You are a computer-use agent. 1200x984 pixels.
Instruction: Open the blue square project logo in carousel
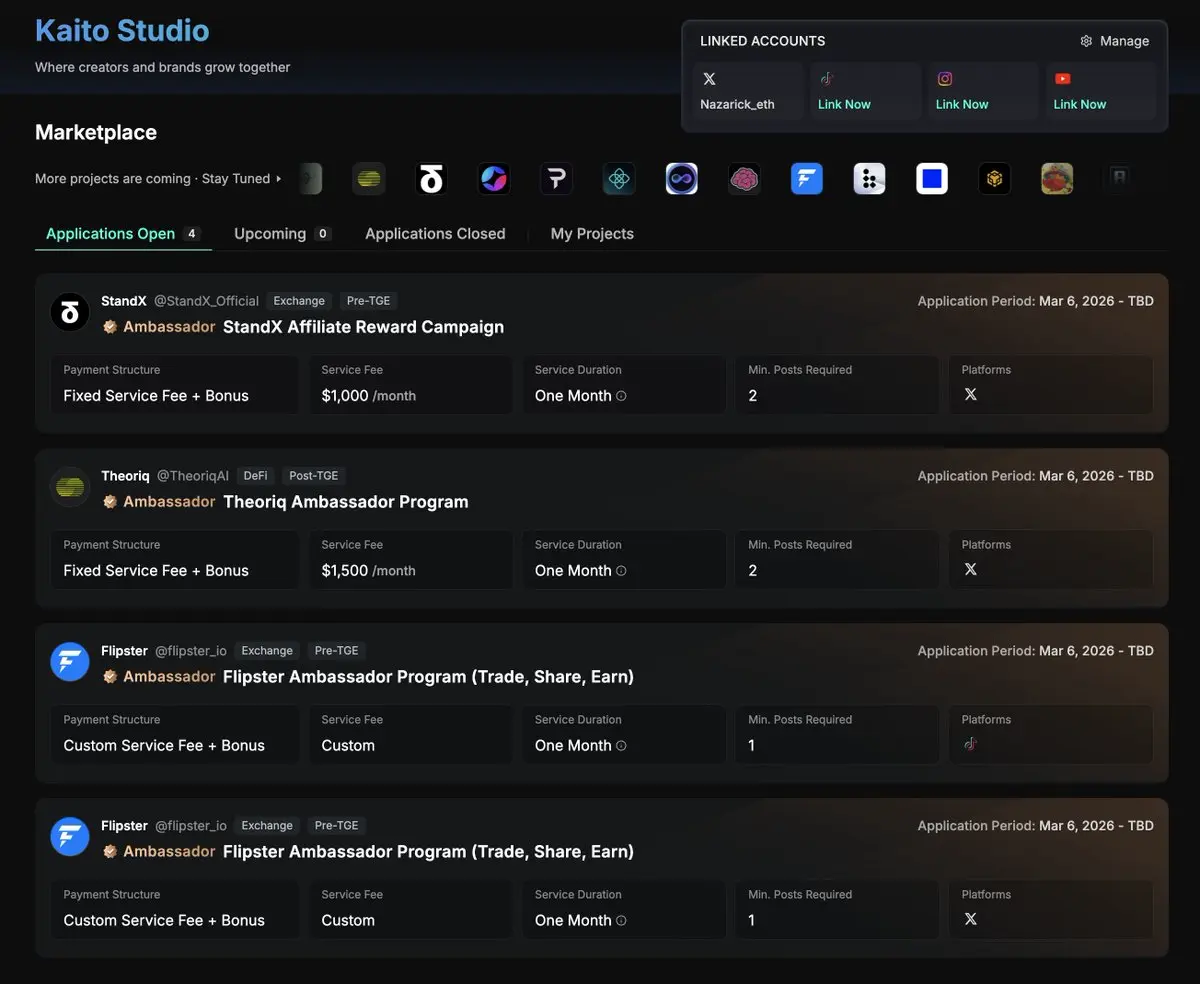click(932, 179)
